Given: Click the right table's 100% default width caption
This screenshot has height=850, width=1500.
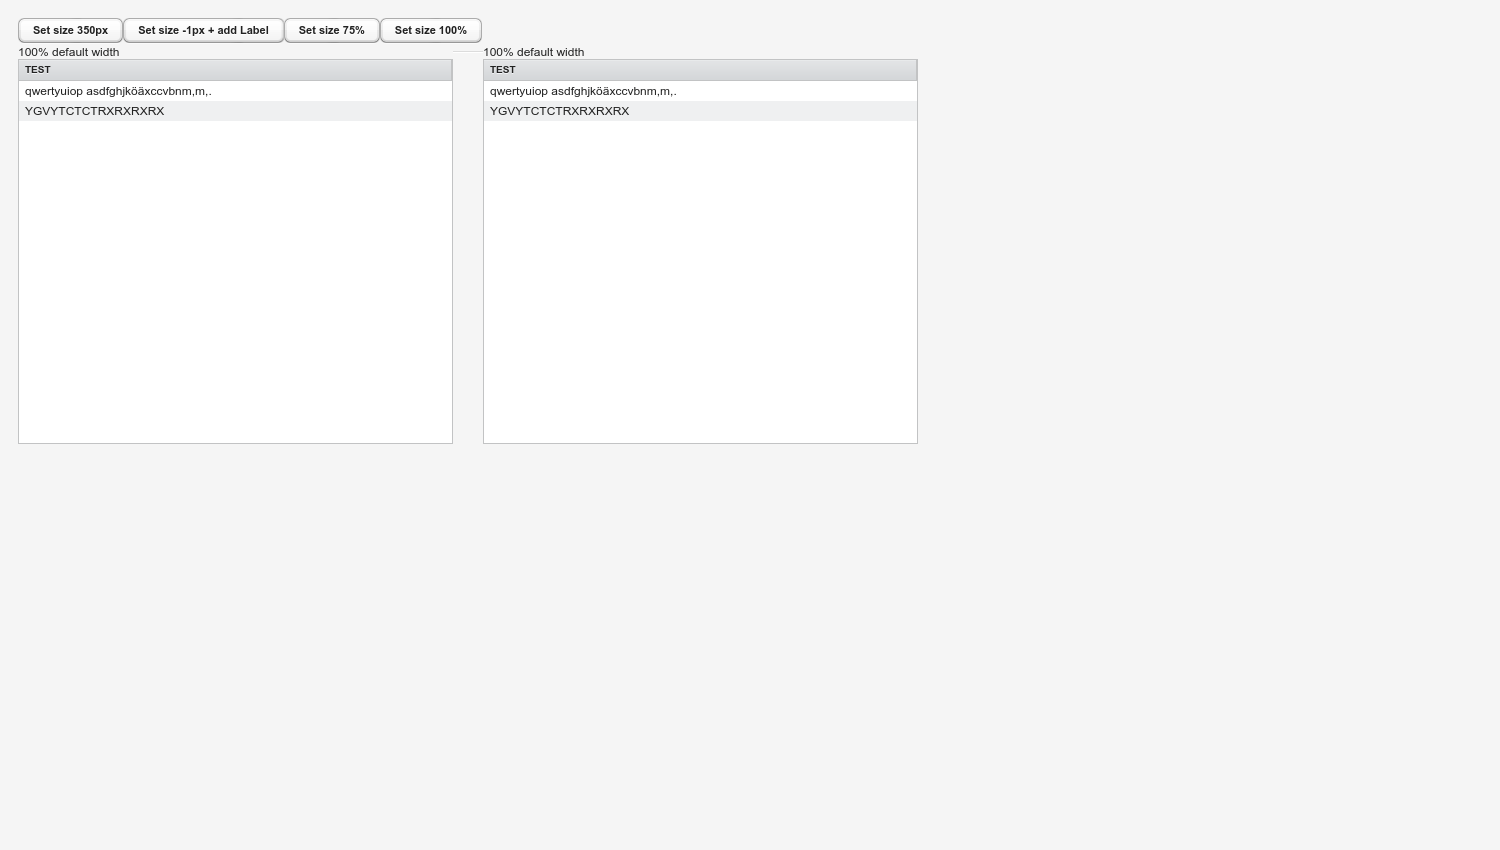Looking at the screenshot, I should coord(534,52).
